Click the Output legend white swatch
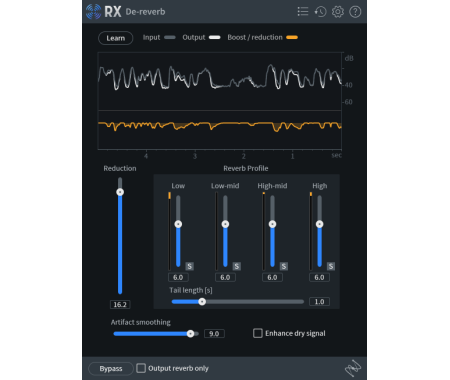Screen dimensions: 450x380 pyautogui.click(x=215, y=37)
